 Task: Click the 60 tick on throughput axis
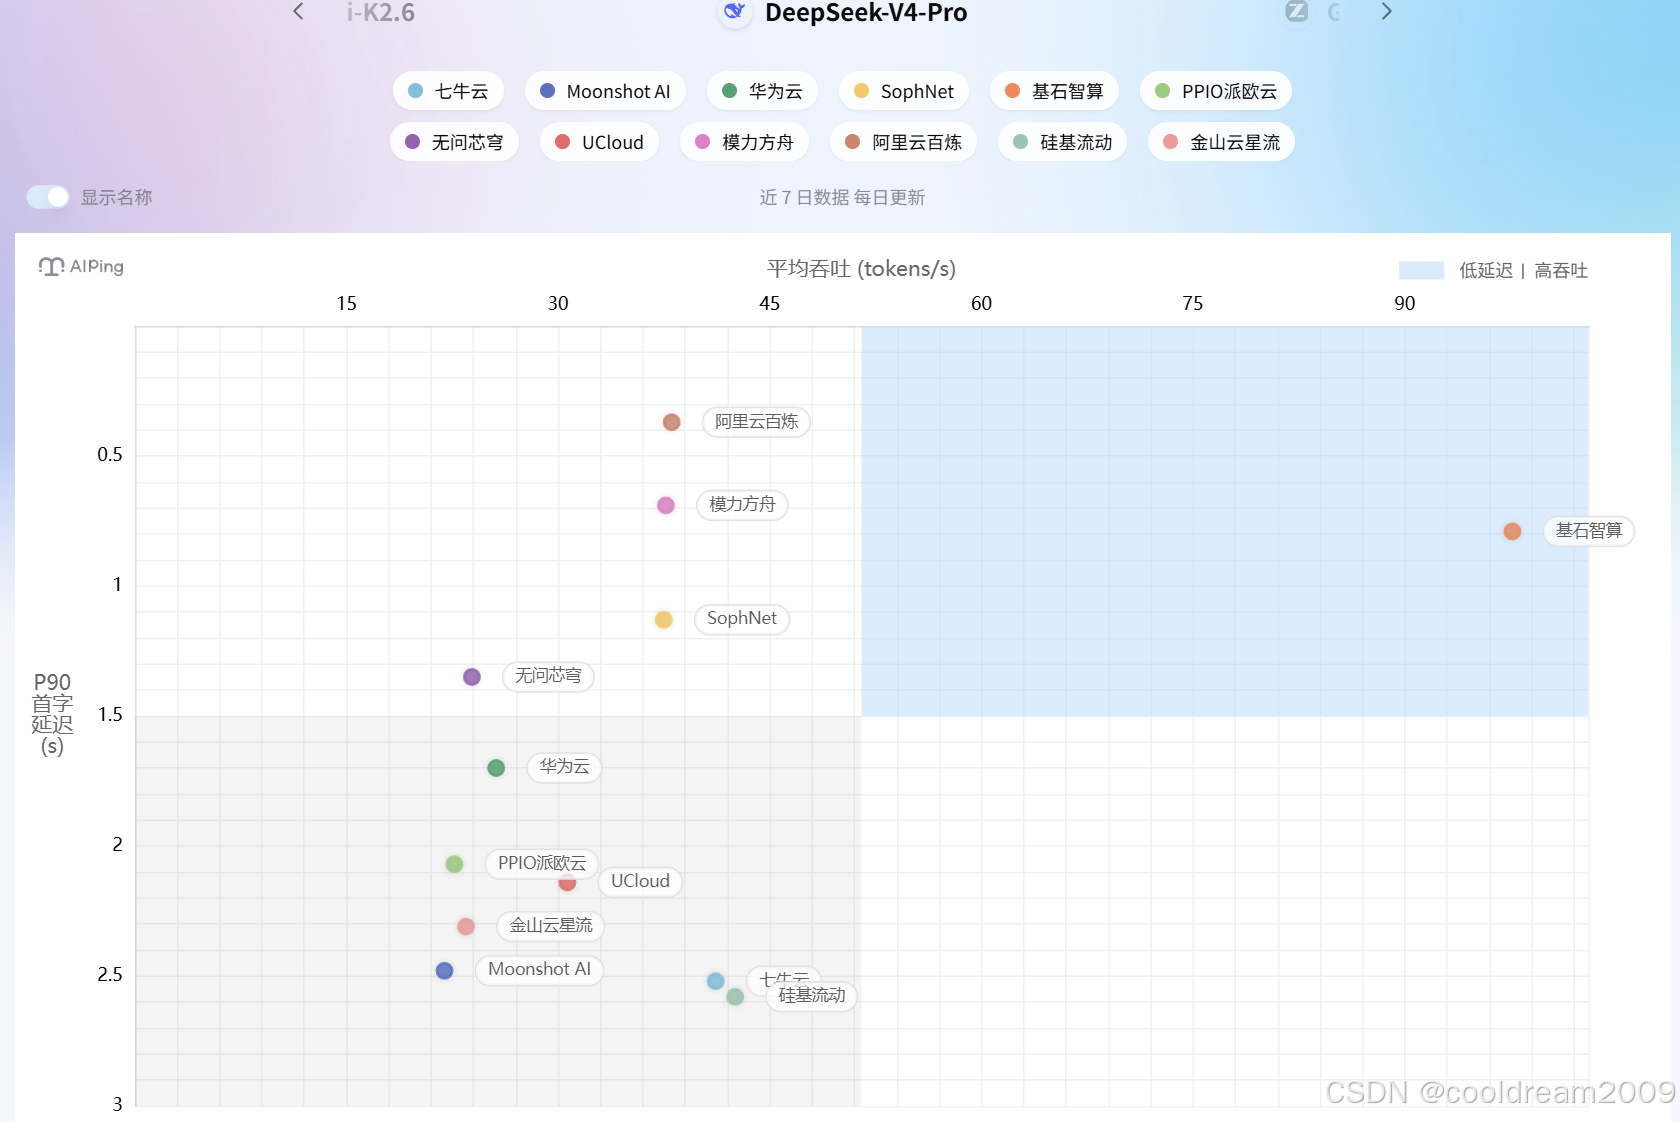click(981, 303)
